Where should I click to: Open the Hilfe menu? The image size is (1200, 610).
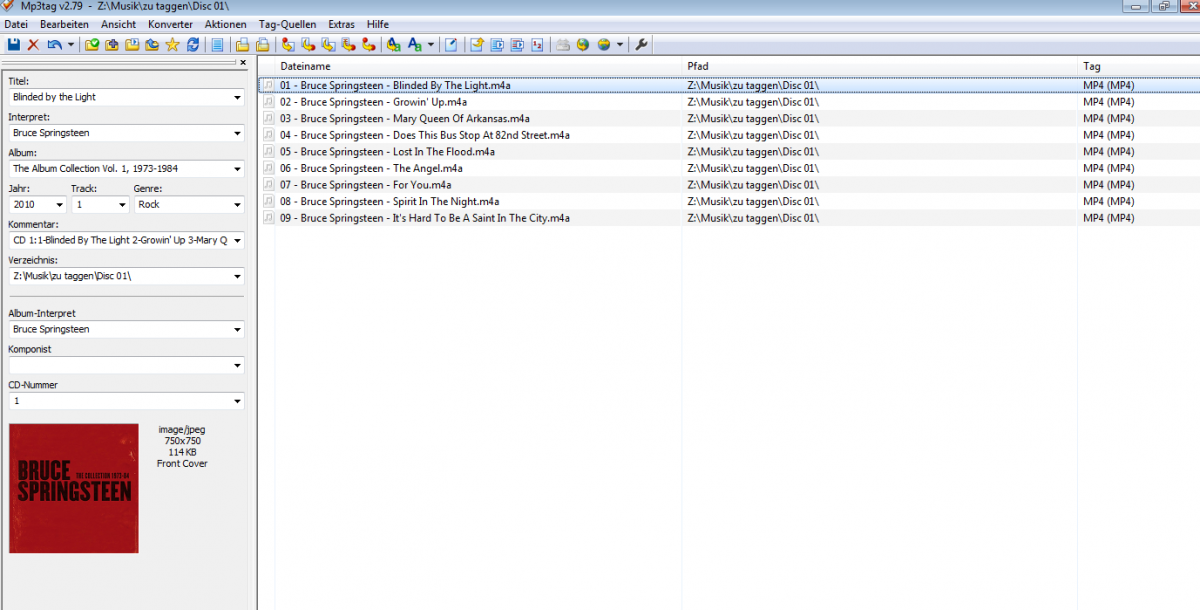pos(378,24)
